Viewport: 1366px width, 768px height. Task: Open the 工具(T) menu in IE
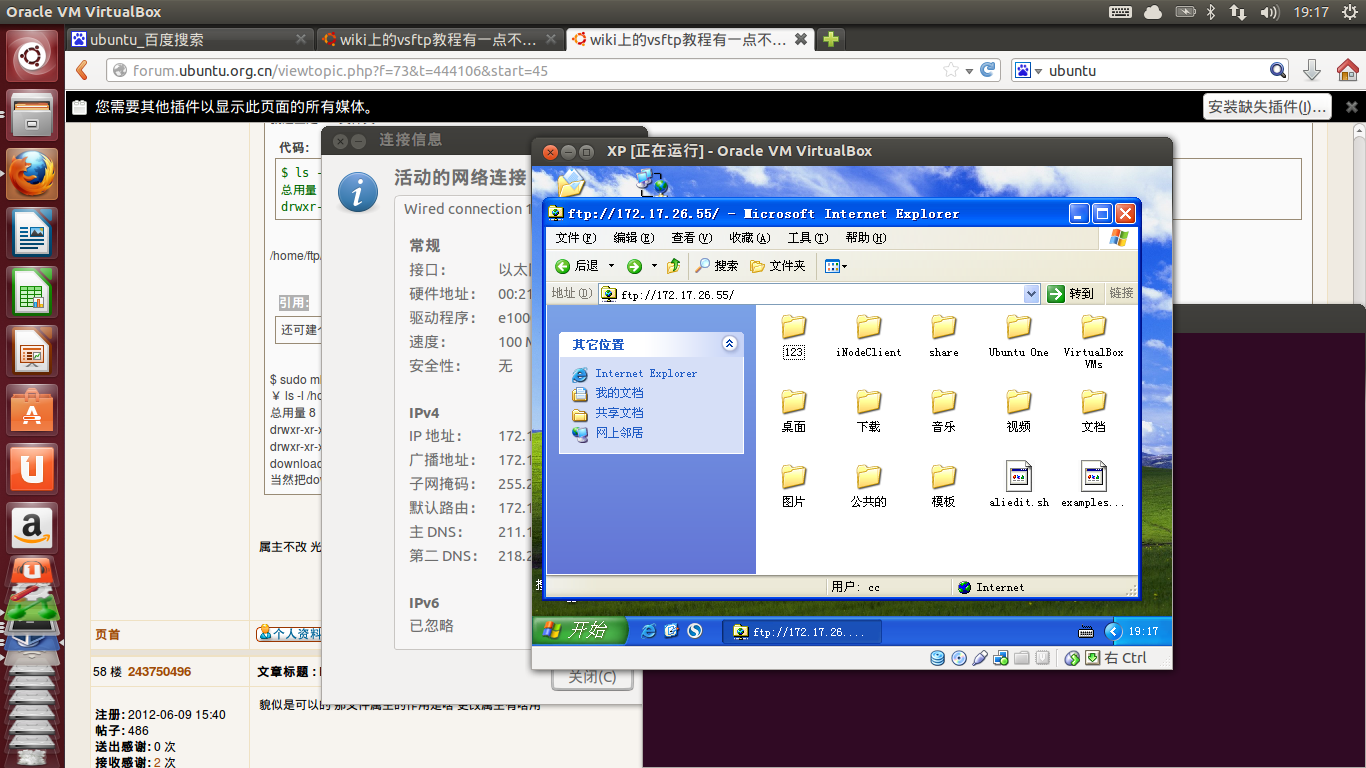coord(808,238)
